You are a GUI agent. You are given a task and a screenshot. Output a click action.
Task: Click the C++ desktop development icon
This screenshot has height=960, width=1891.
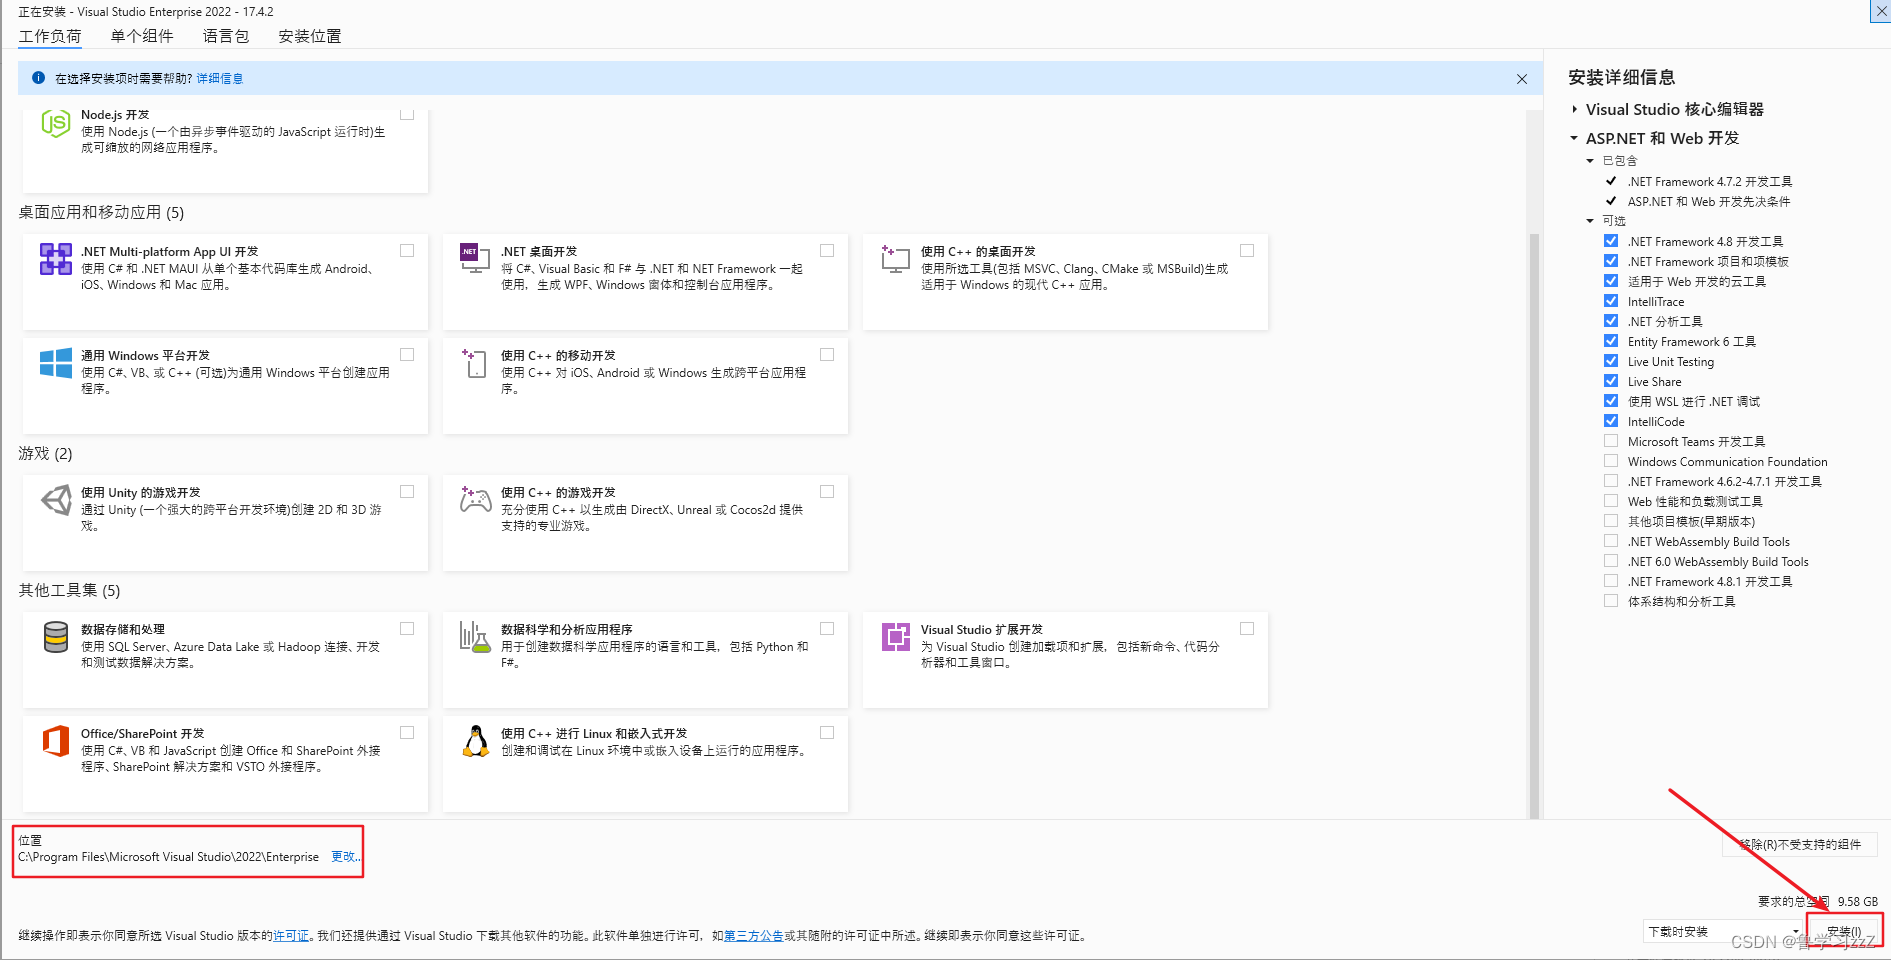(895, 259)
